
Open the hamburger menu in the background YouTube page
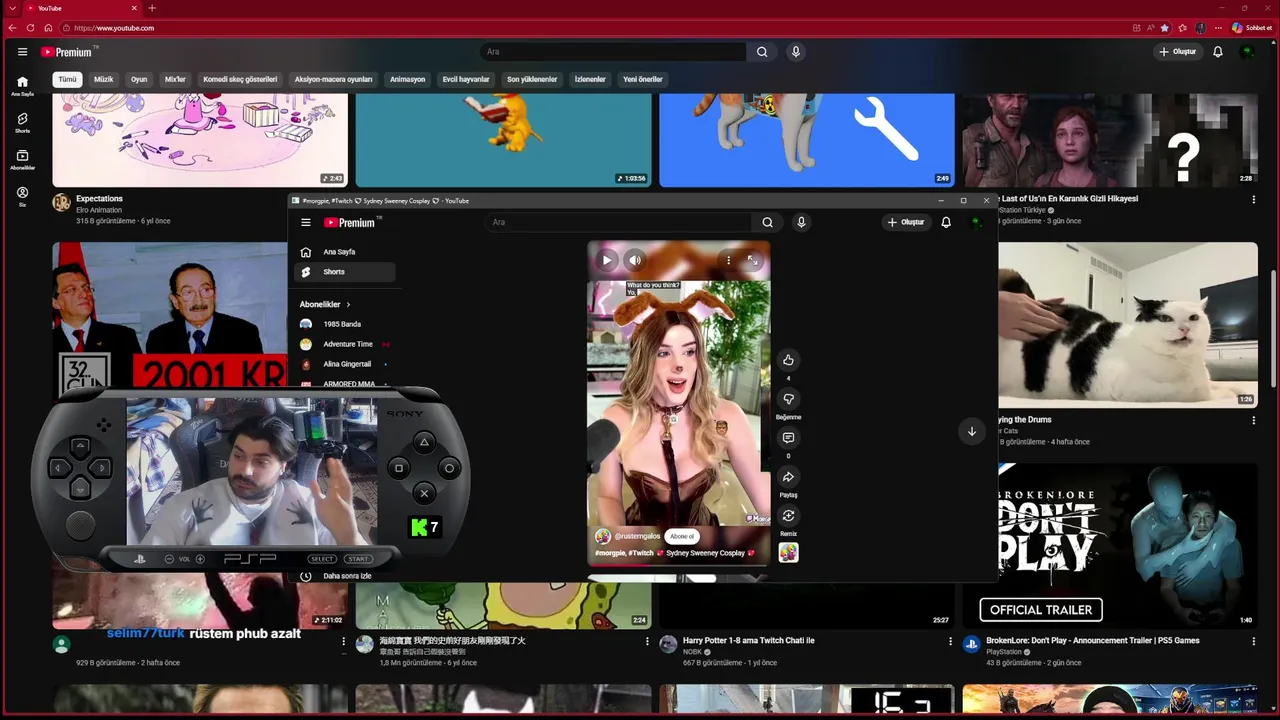[22, 52]
